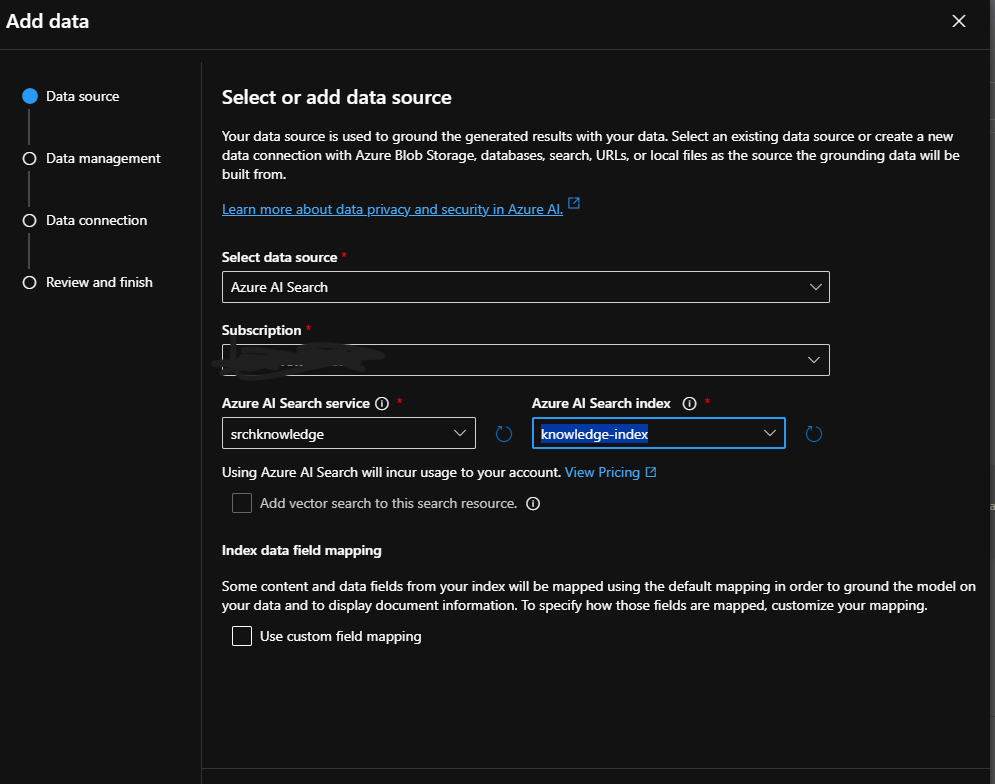Show info about adding vector search
Screen dimensions: 995x784
point(533,503)
